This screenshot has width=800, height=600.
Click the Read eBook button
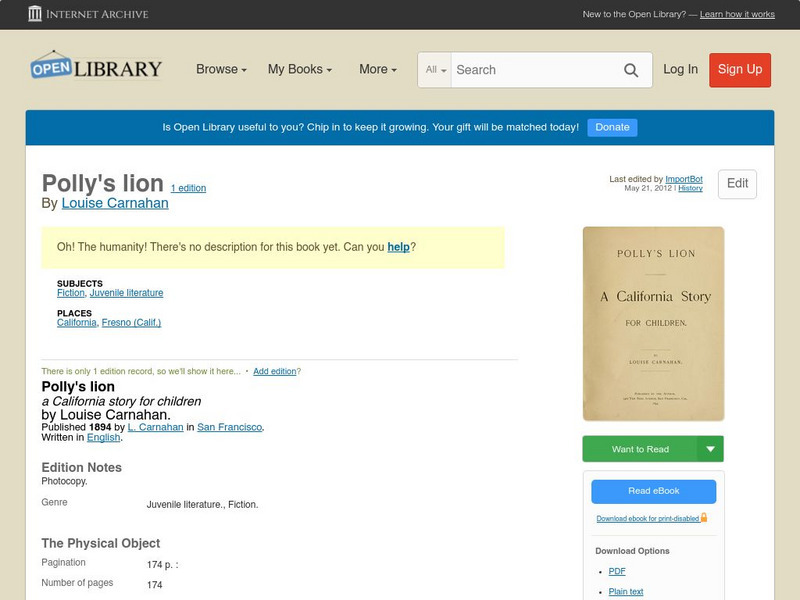(652, 491)
